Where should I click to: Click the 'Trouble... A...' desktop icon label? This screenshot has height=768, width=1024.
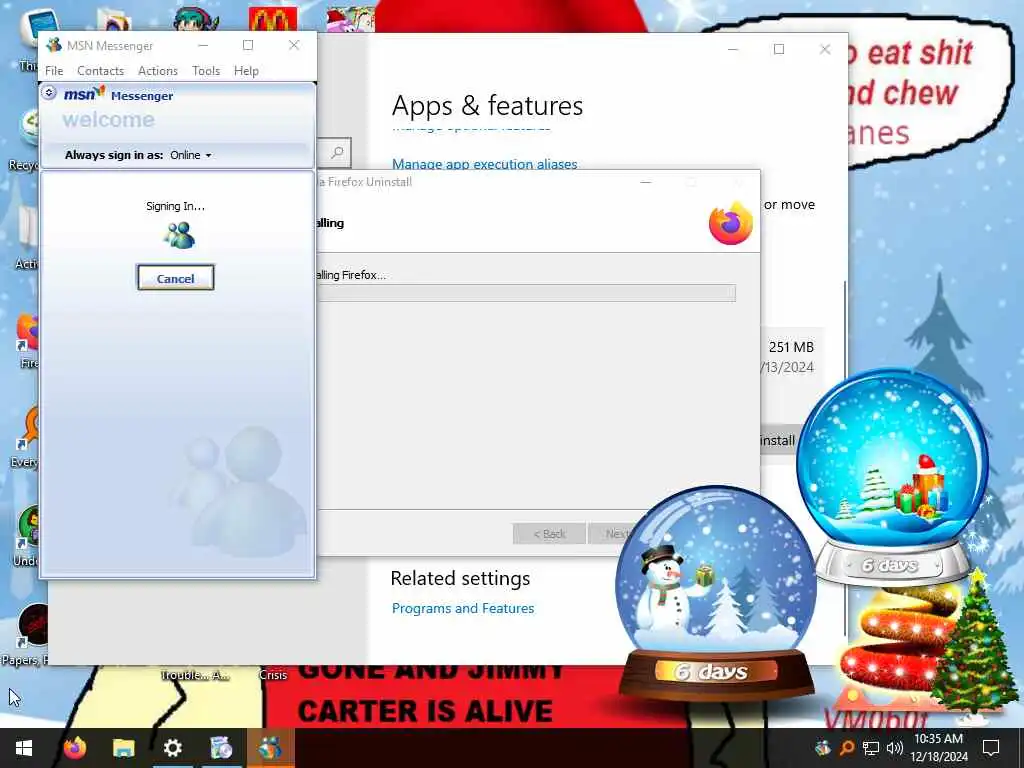pyautogui.click(x=195, y=675)
